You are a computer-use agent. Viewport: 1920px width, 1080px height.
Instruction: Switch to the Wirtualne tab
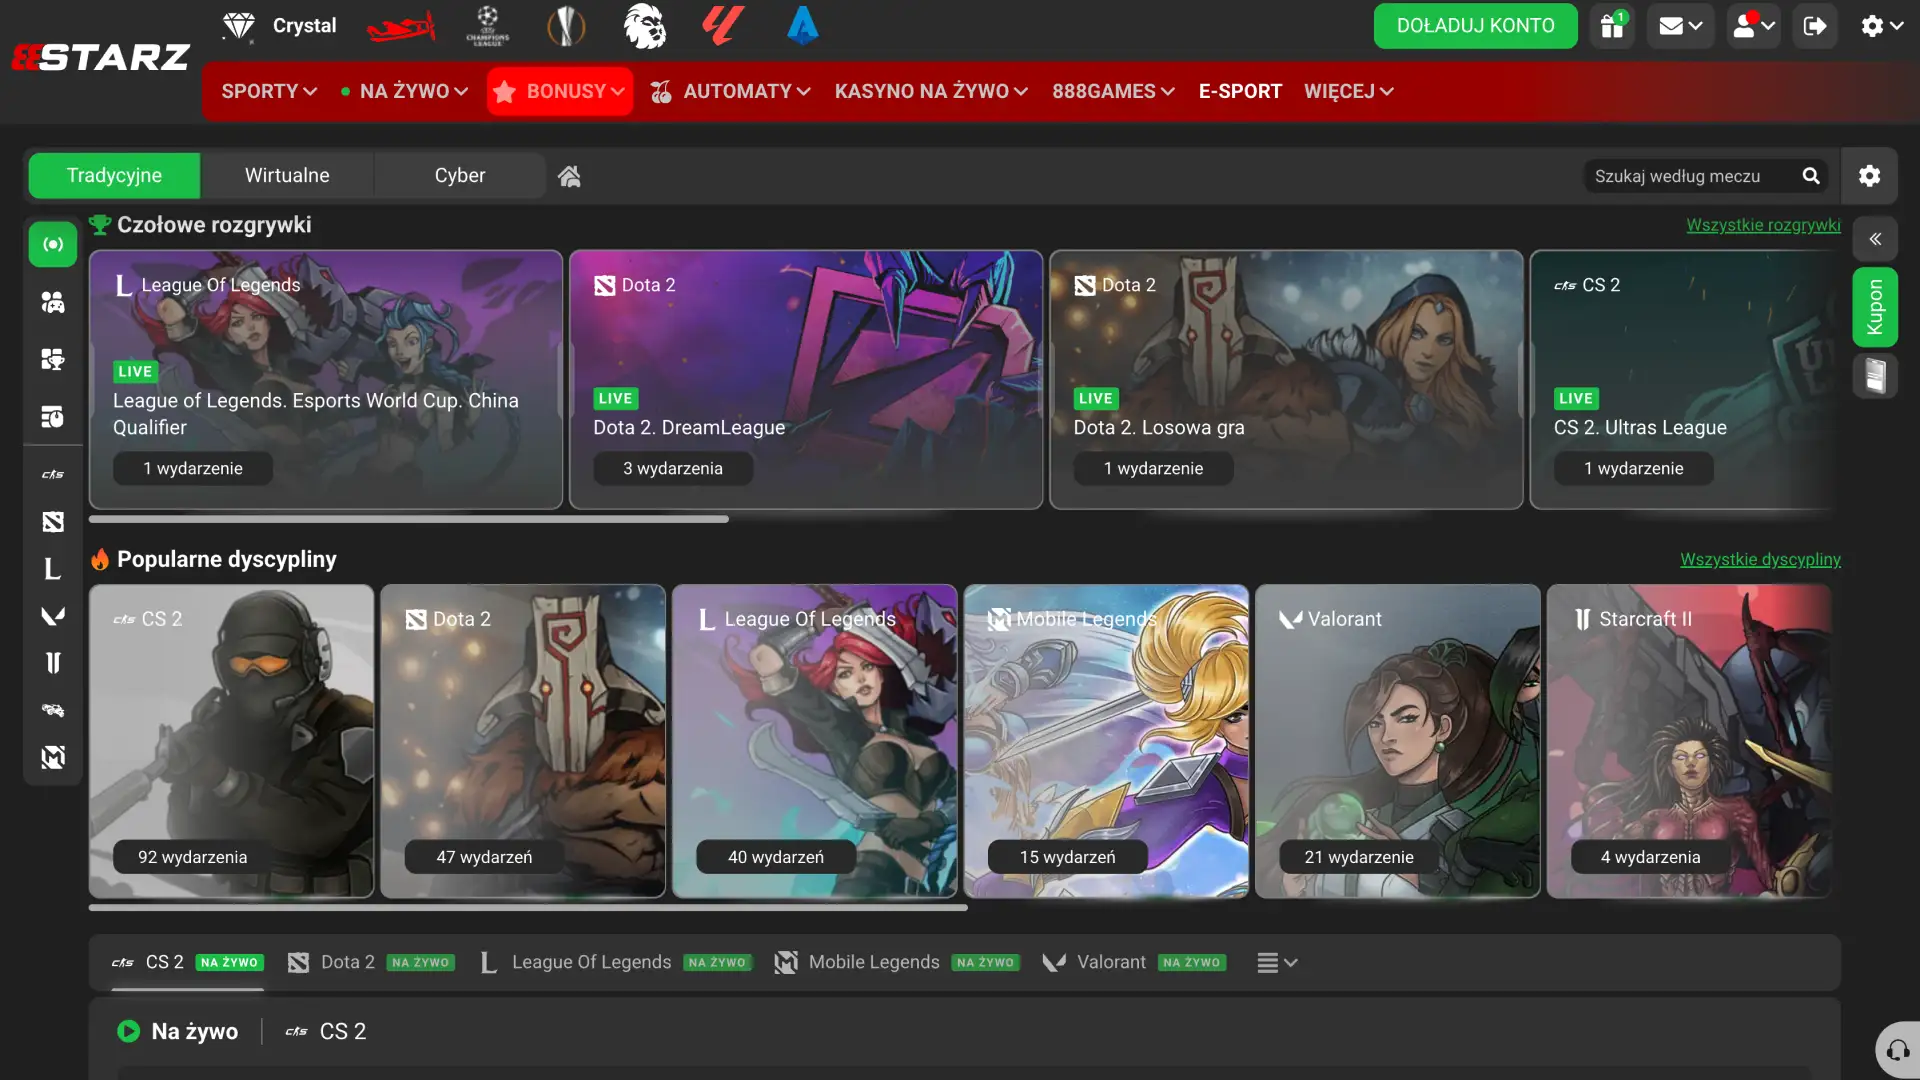[x=287, y=176]
